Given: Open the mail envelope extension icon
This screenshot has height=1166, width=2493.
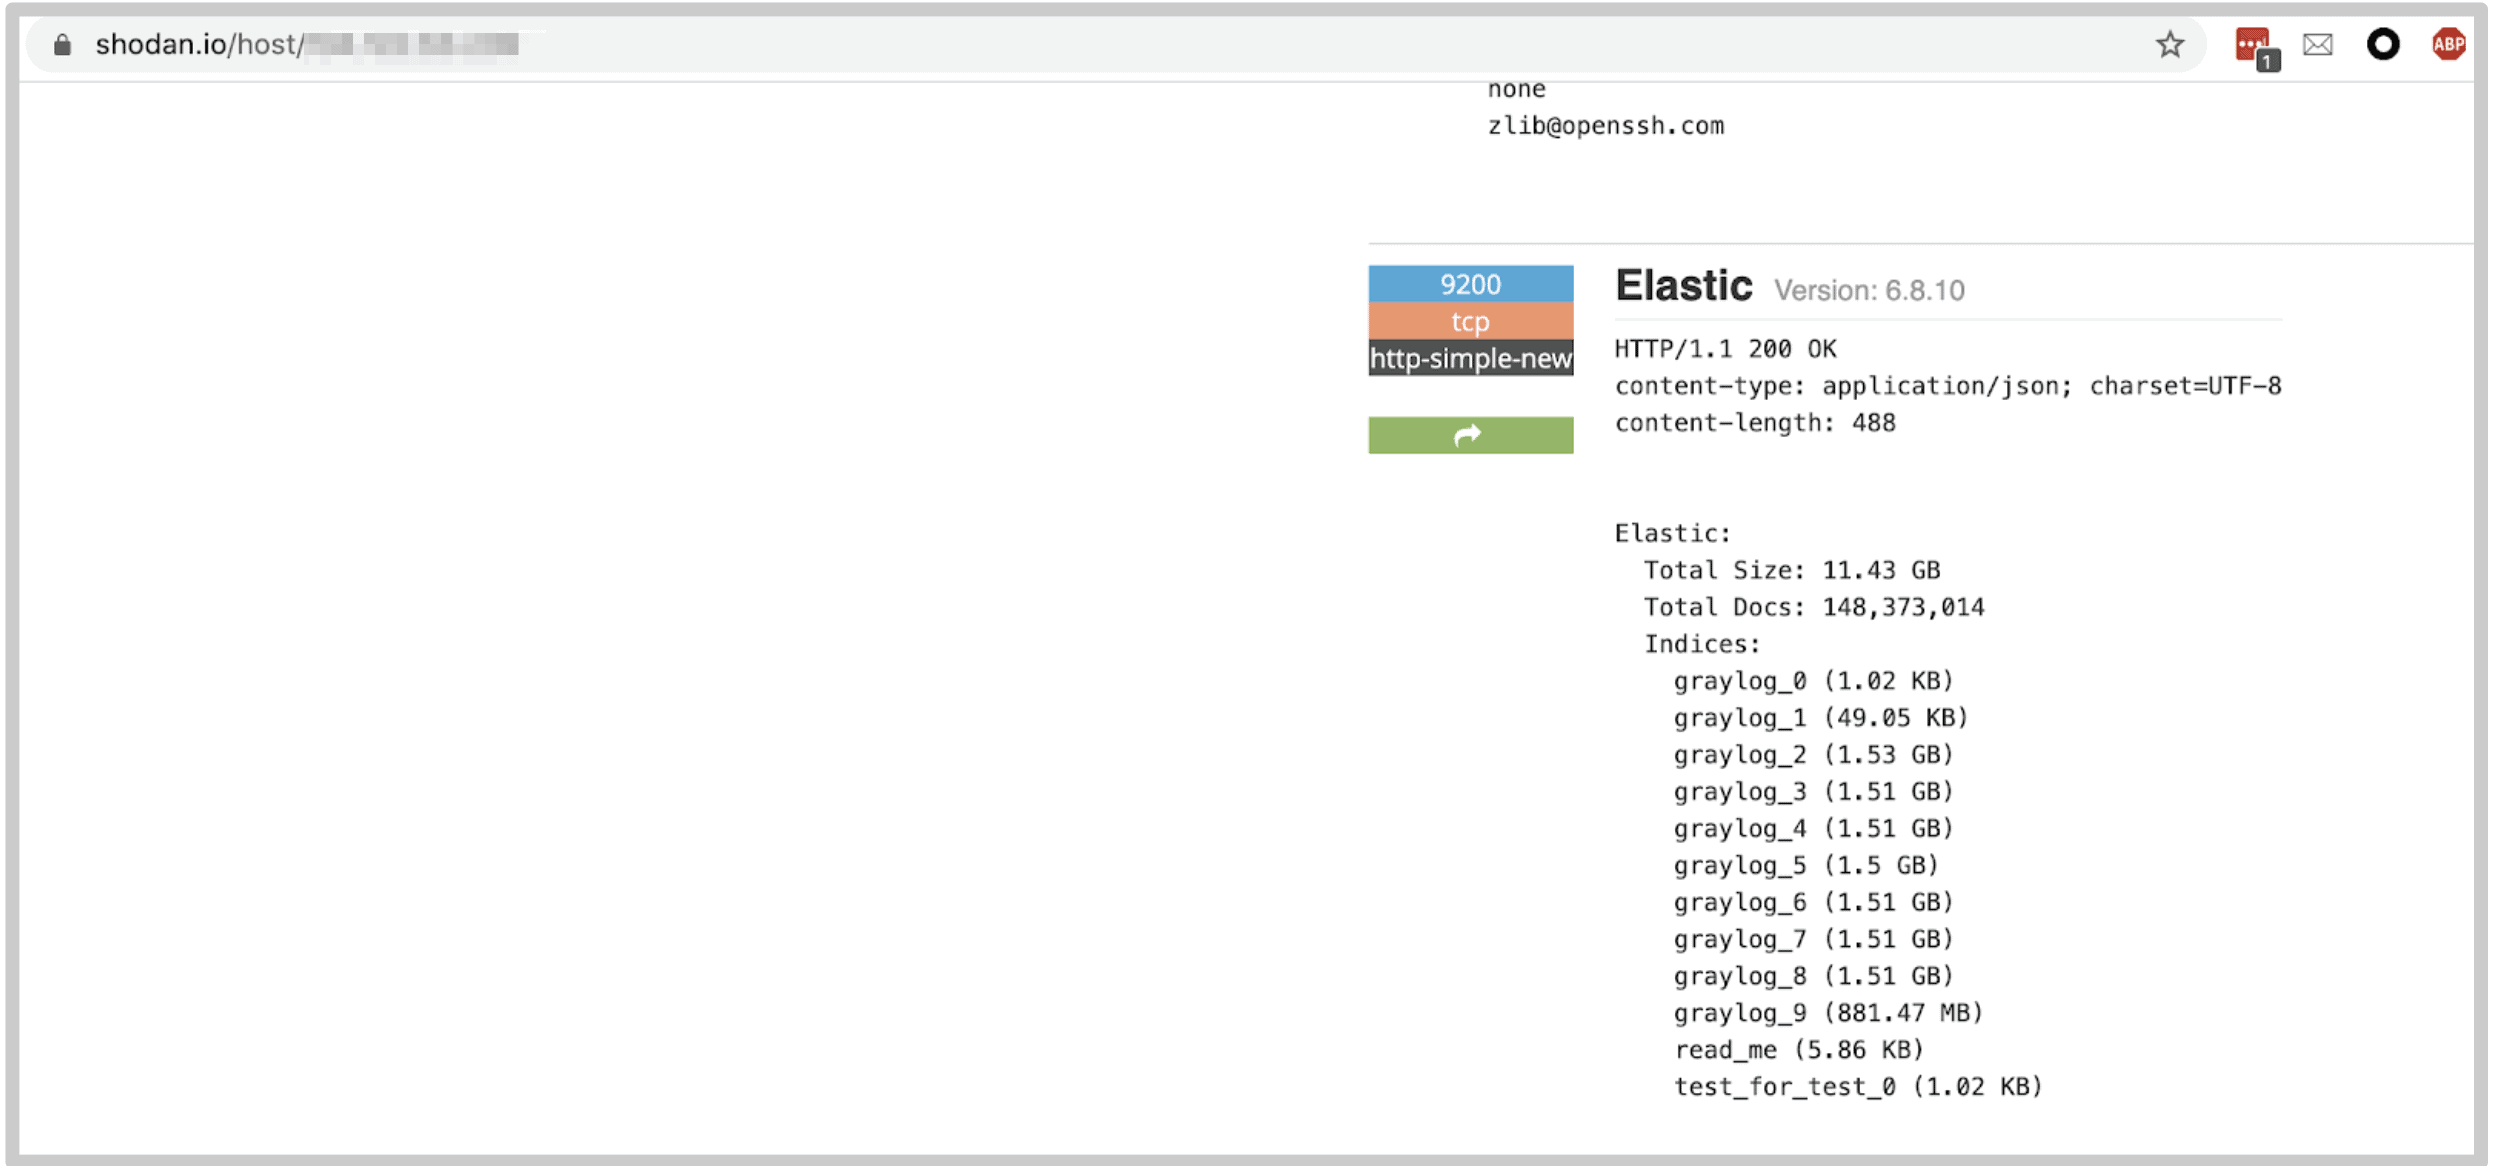Looking at the screenshot, I should [2318, 45].
